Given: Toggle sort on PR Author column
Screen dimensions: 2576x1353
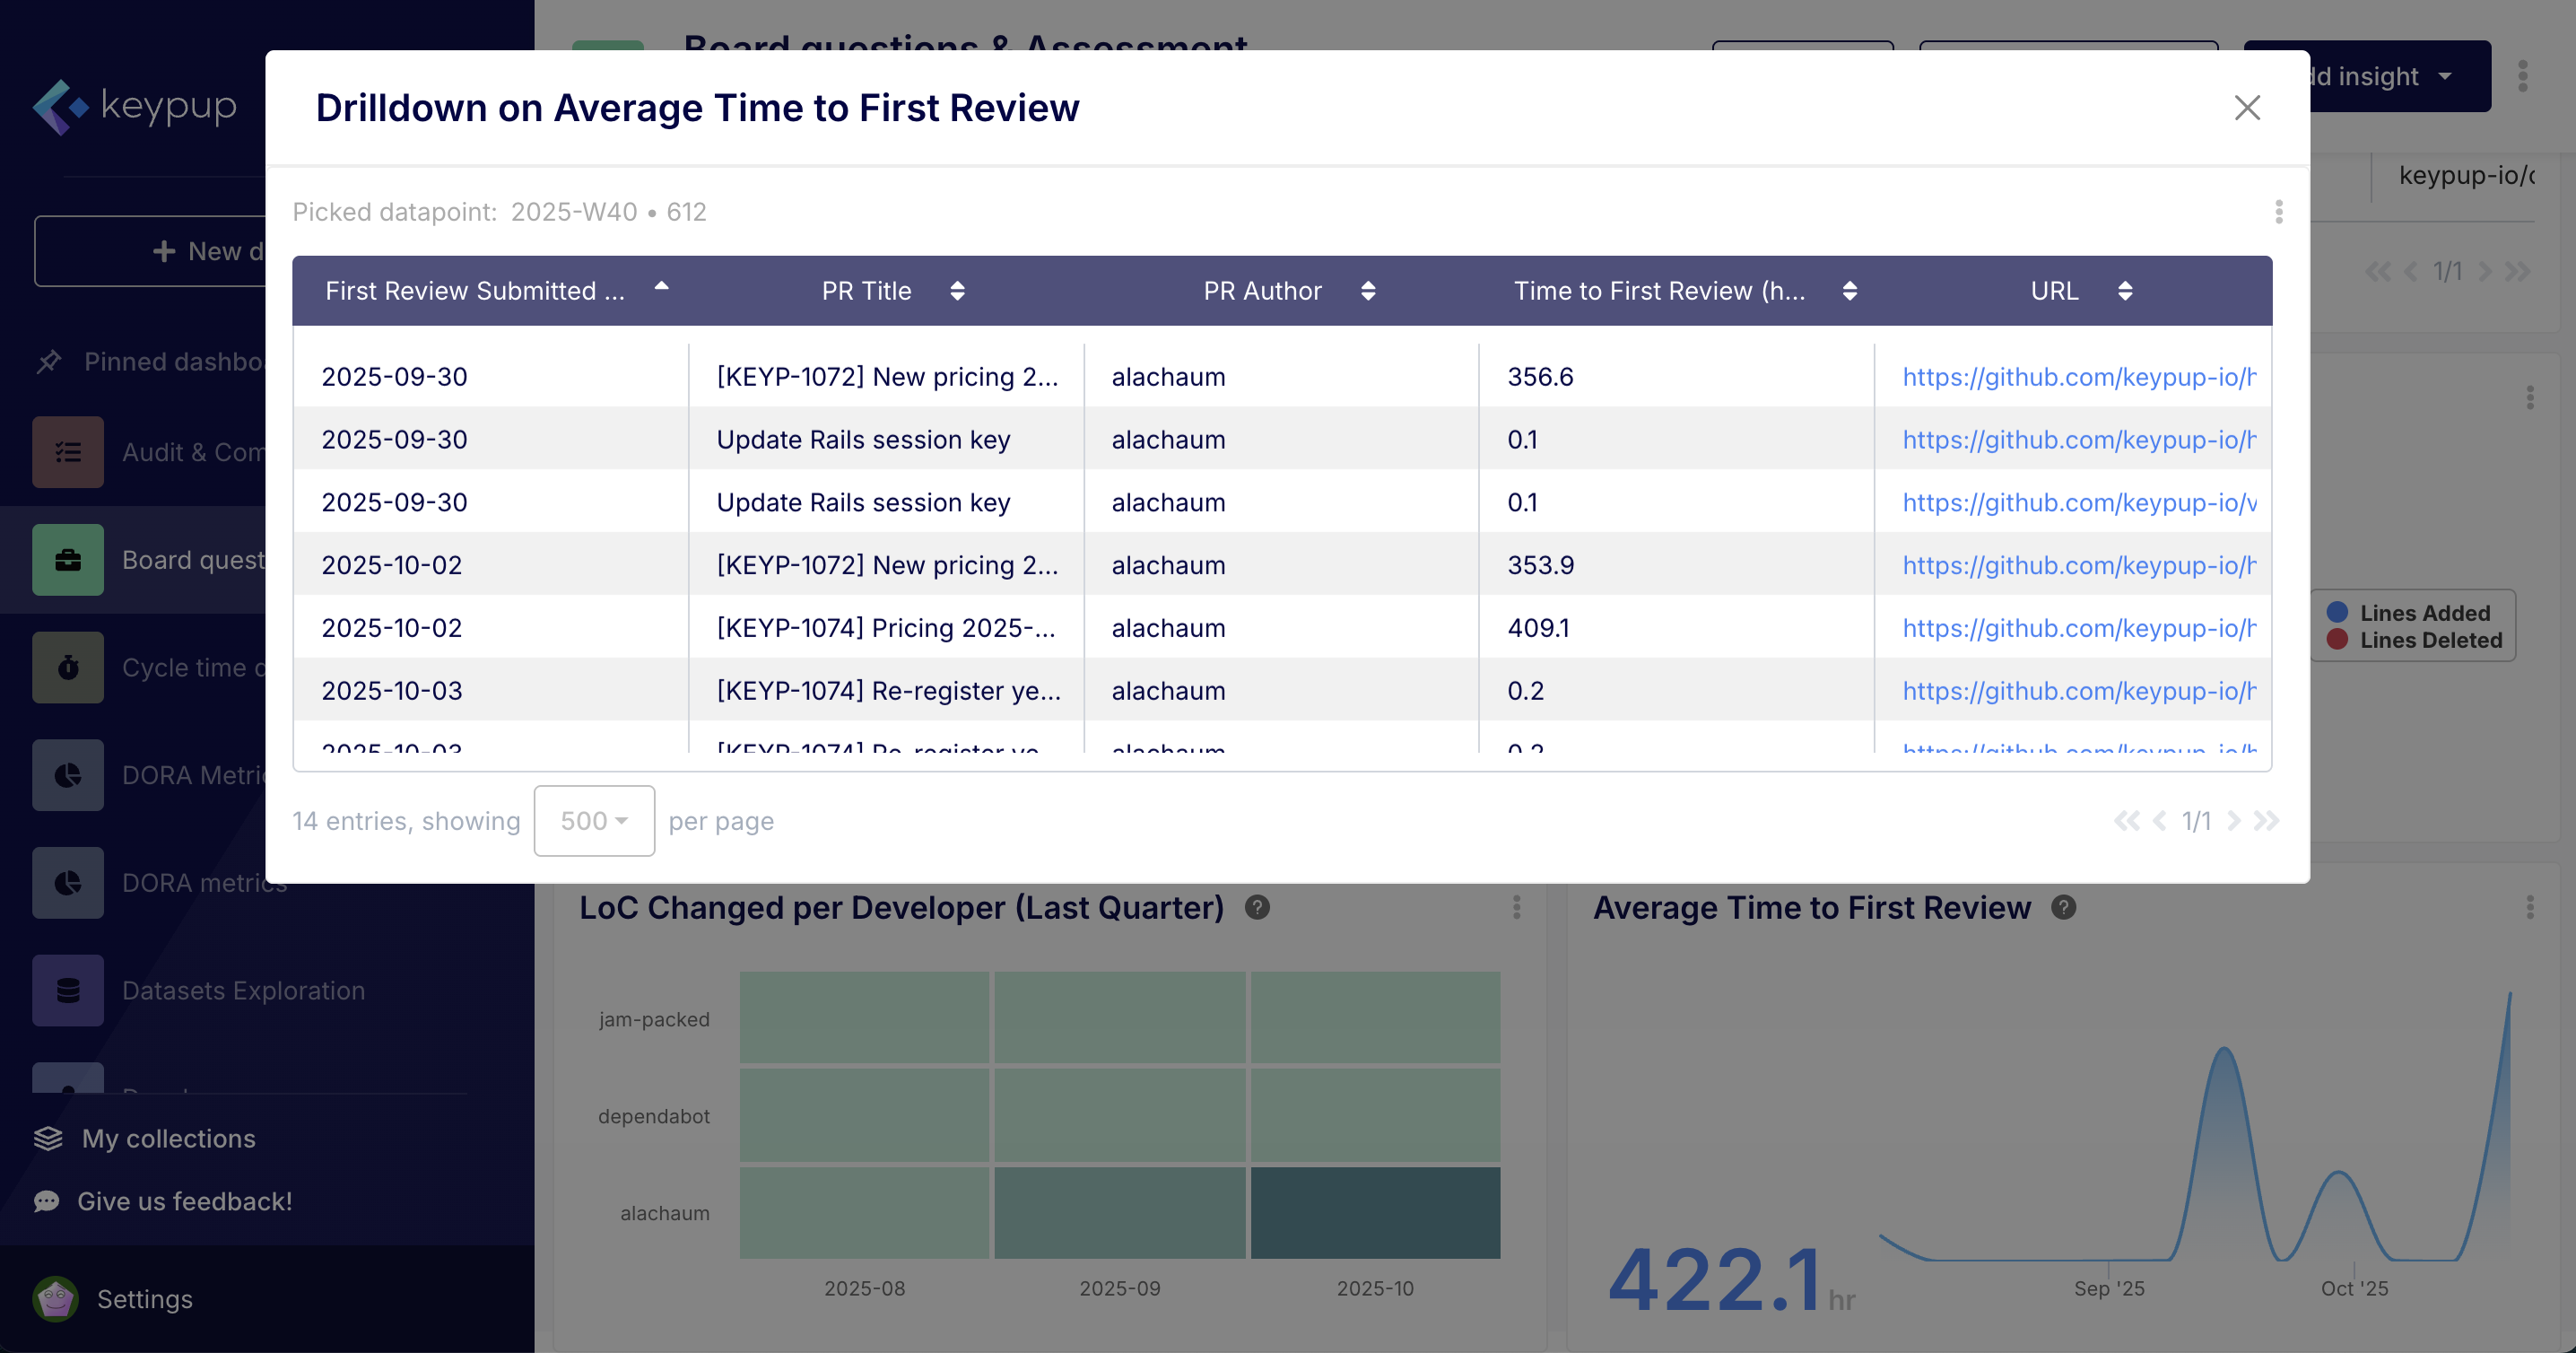Looking at the screenshot, I should [x=1368, y=291].
